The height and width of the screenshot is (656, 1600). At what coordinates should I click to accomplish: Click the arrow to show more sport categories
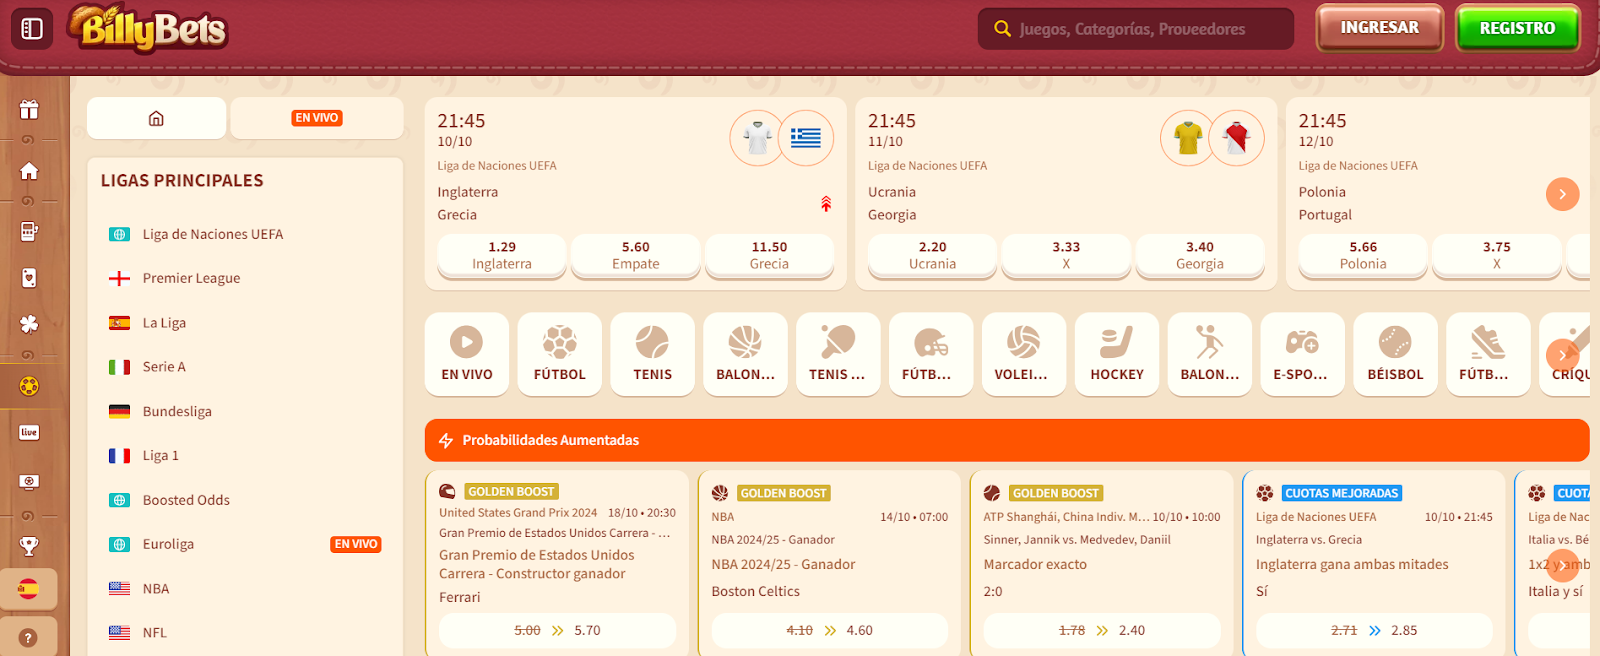click(1562, 355)
